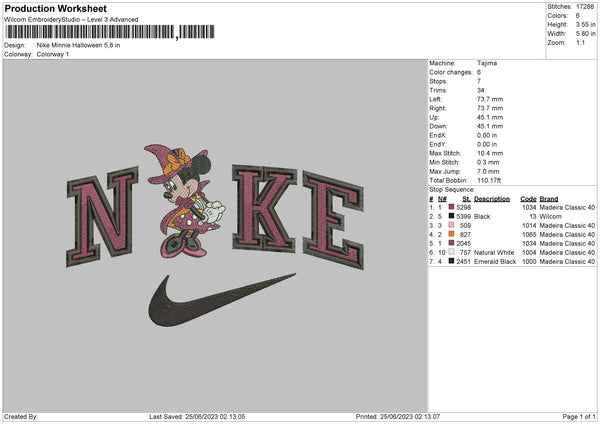Click the Code column header

528,199
